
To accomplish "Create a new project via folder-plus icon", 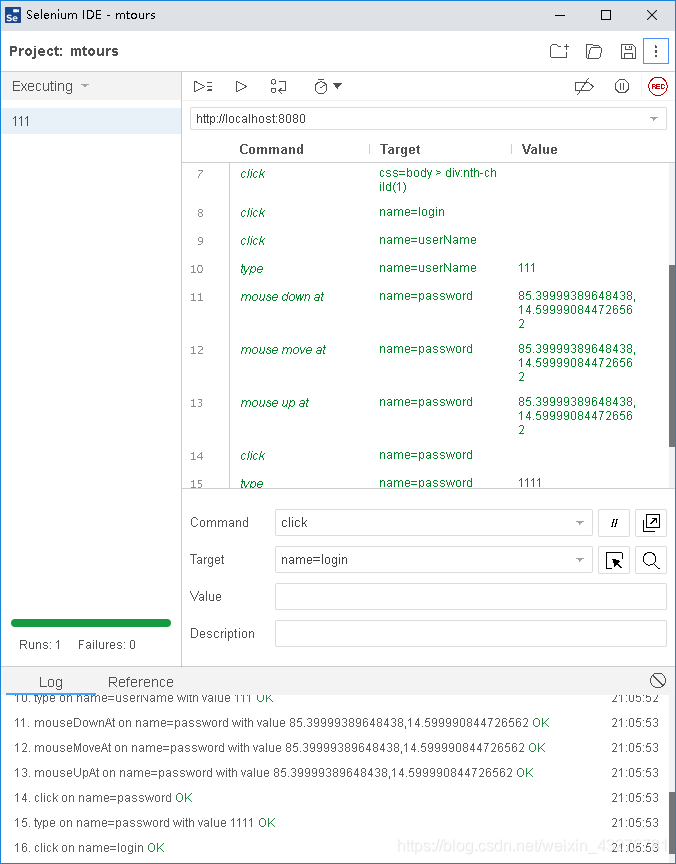I will (559, 51).
